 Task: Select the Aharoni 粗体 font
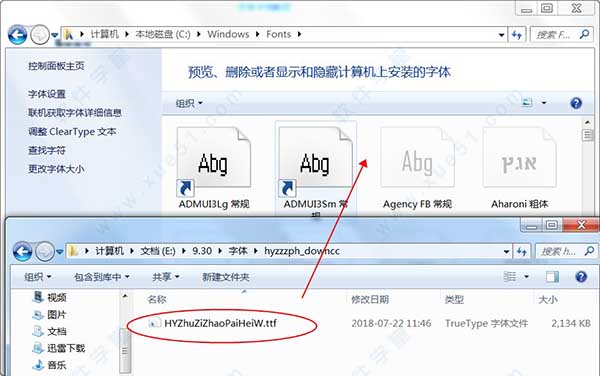click(x=520, y=169)
